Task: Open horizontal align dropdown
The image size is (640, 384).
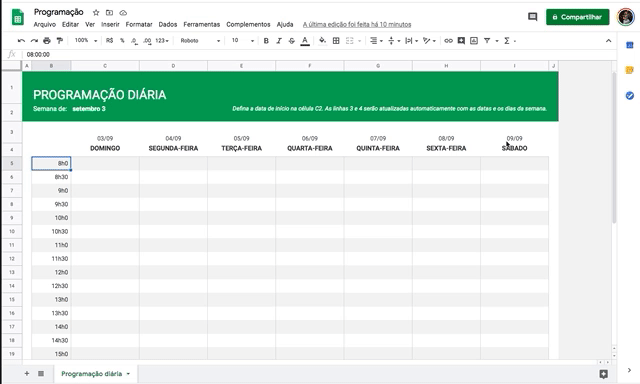Action: (x=376, y=40)
